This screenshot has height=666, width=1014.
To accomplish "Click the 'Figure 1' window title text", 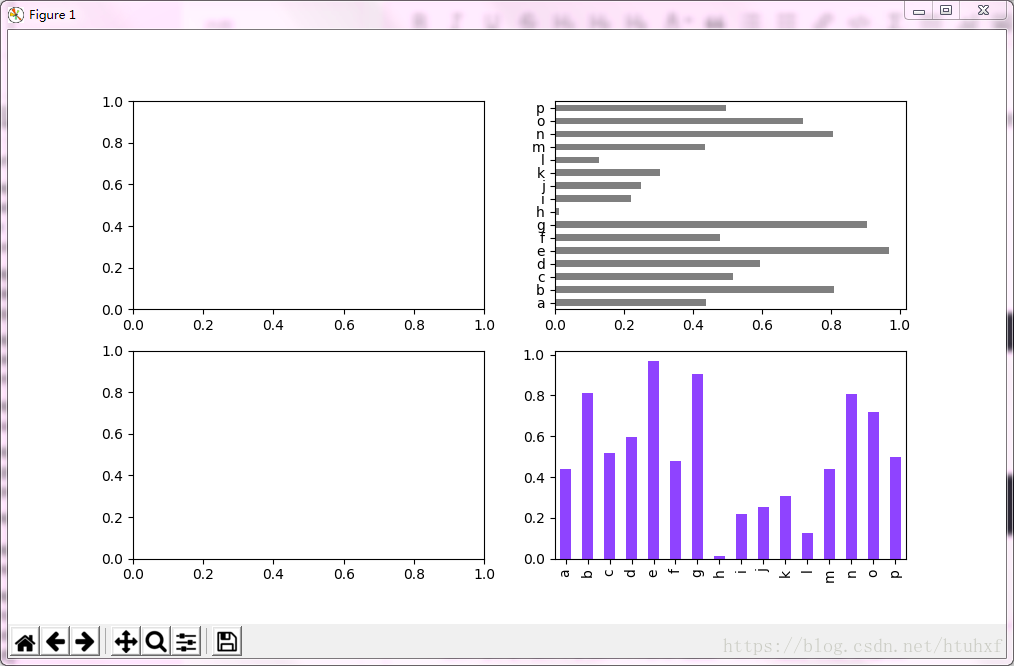I will pyautogui.click(x=52, y=14).
